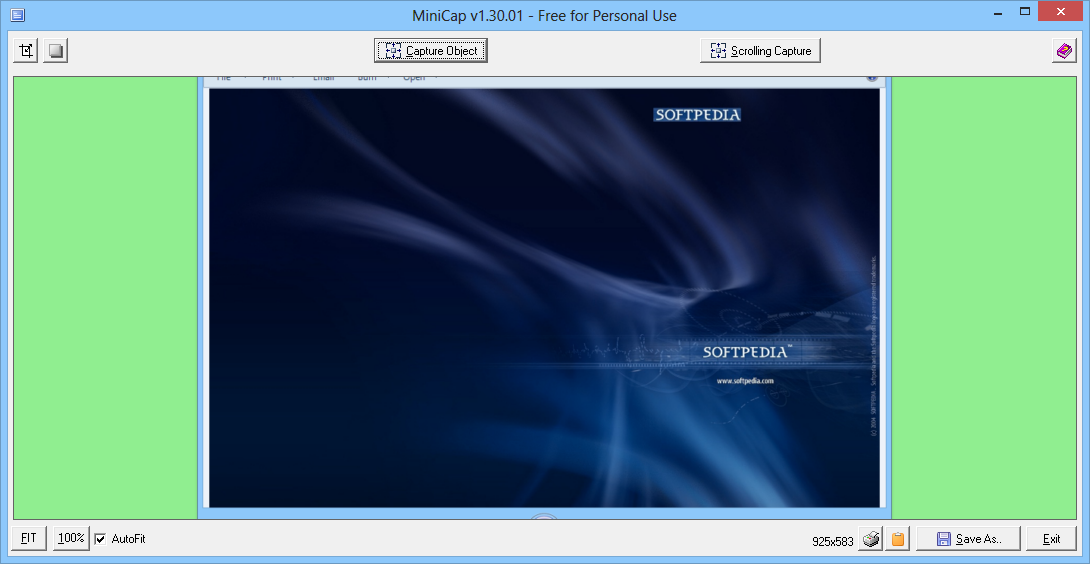Copy capture with the clipboard icon

(x=898, y=538)
